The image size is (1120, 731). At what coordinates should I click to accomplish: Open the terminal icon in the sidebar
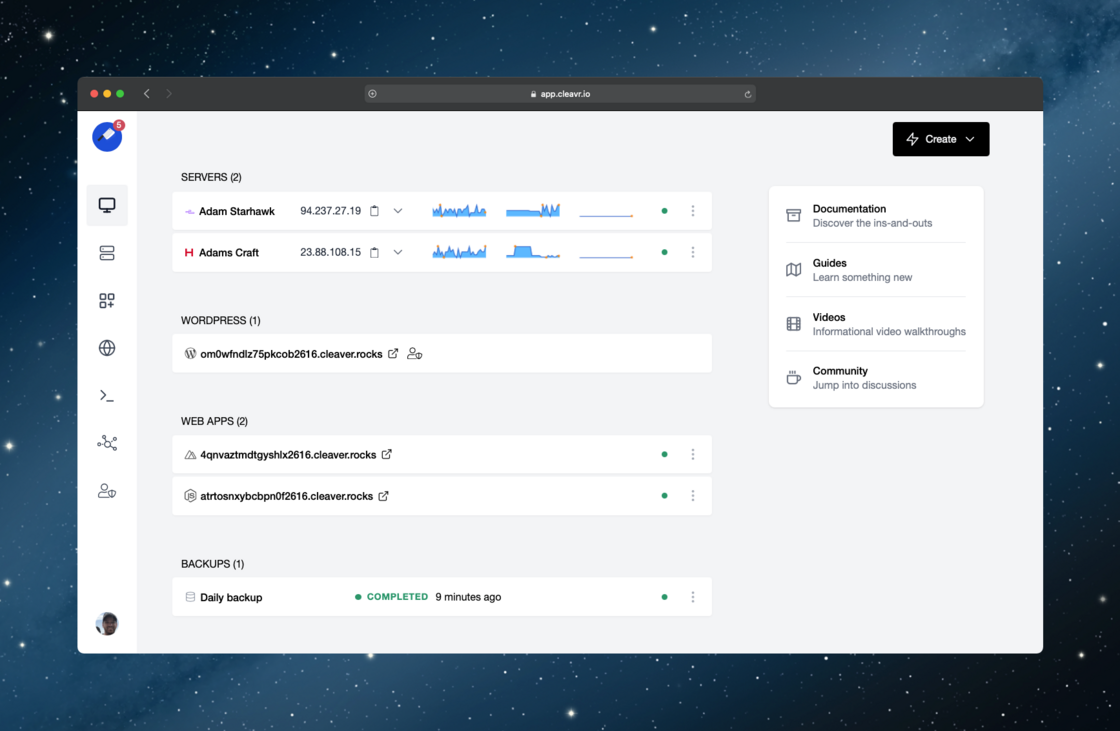click(107, 395)
